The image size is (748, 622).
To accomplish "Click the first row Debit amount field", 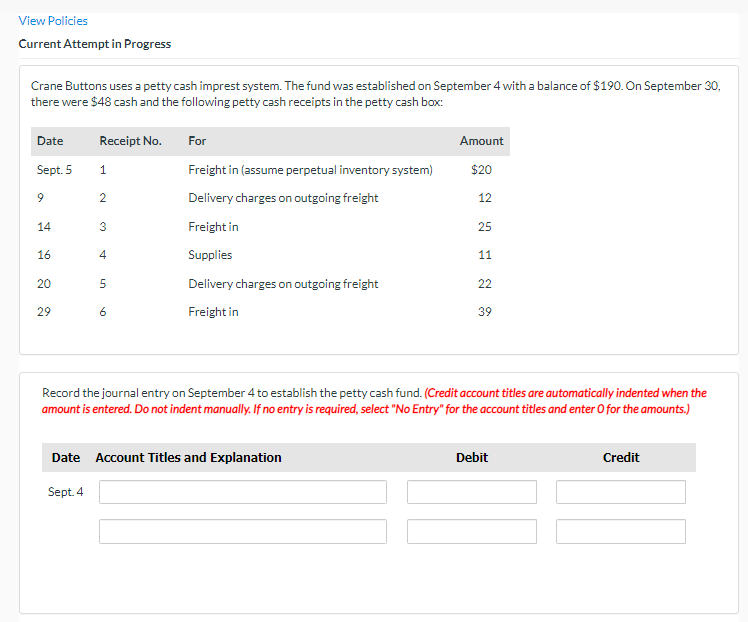I will (472, 492).
